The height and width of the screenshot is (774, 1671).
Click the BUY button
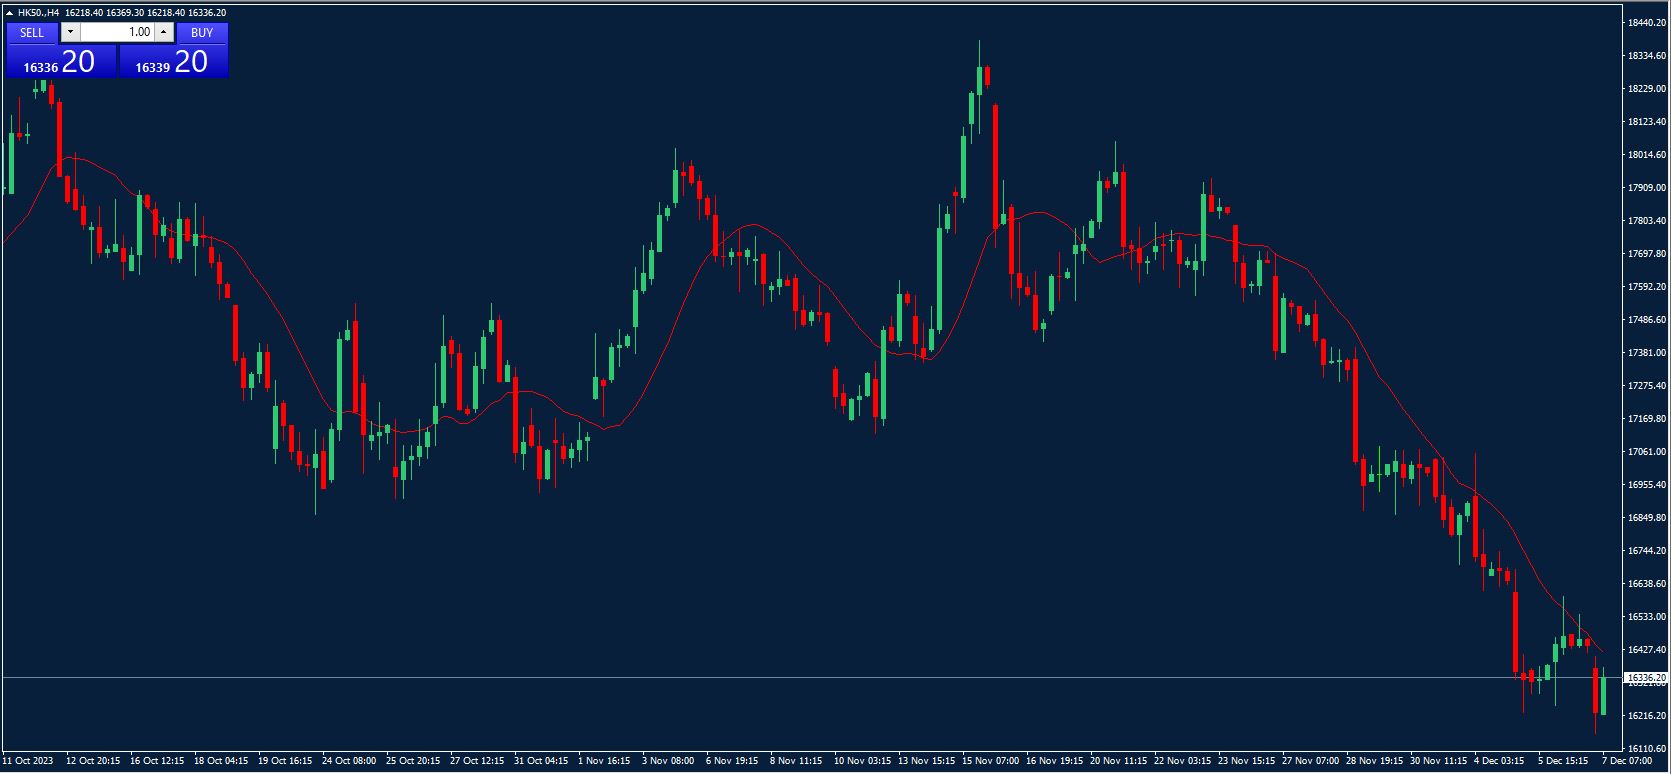point(202,32)
